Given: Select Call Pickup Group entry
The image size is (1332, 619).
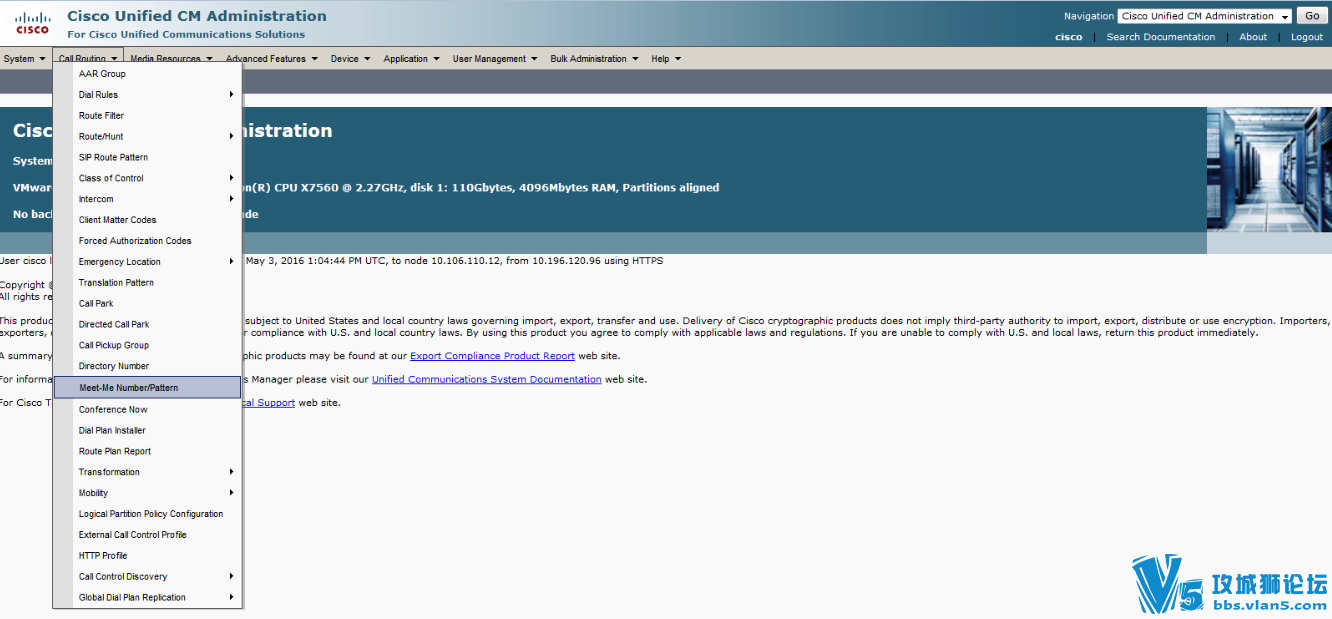Looking at the screenshot, I should tap(147, 346).
